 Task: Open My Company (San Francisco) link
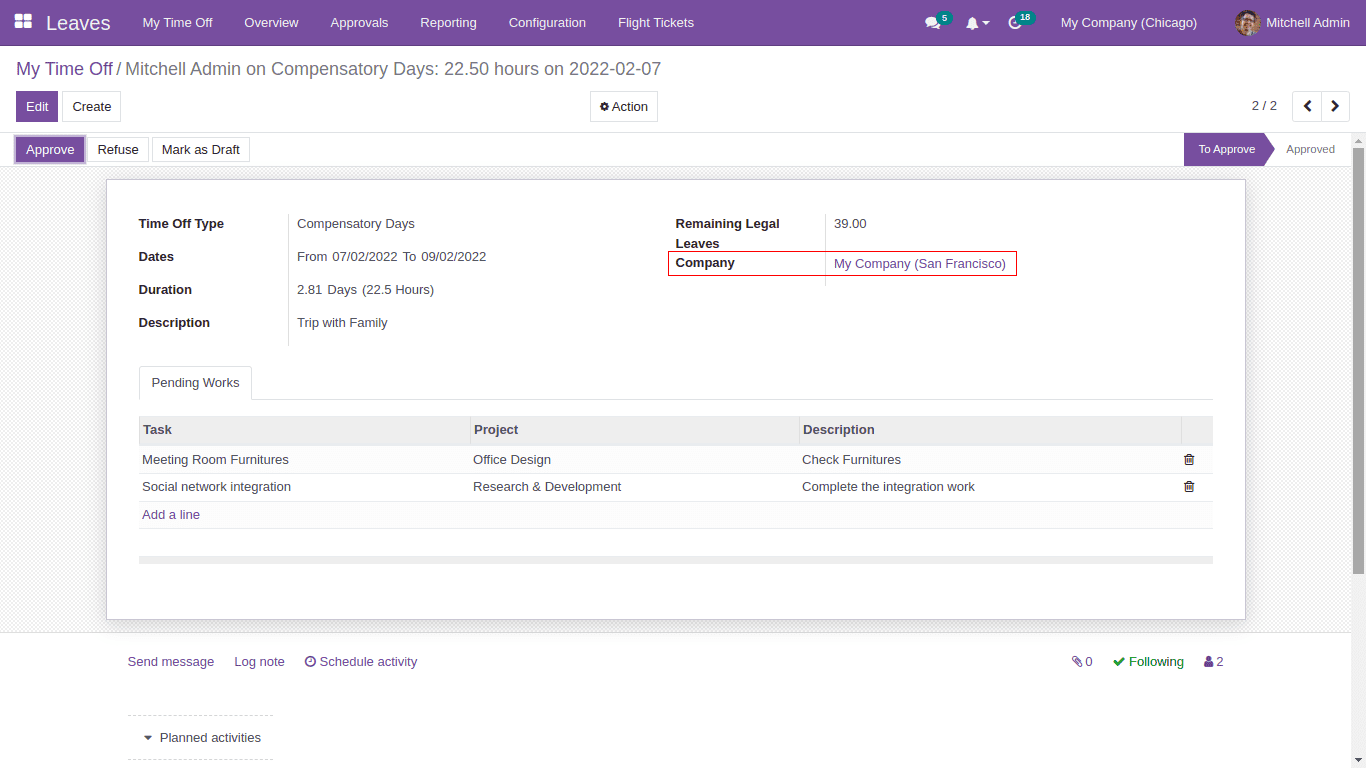919,263
